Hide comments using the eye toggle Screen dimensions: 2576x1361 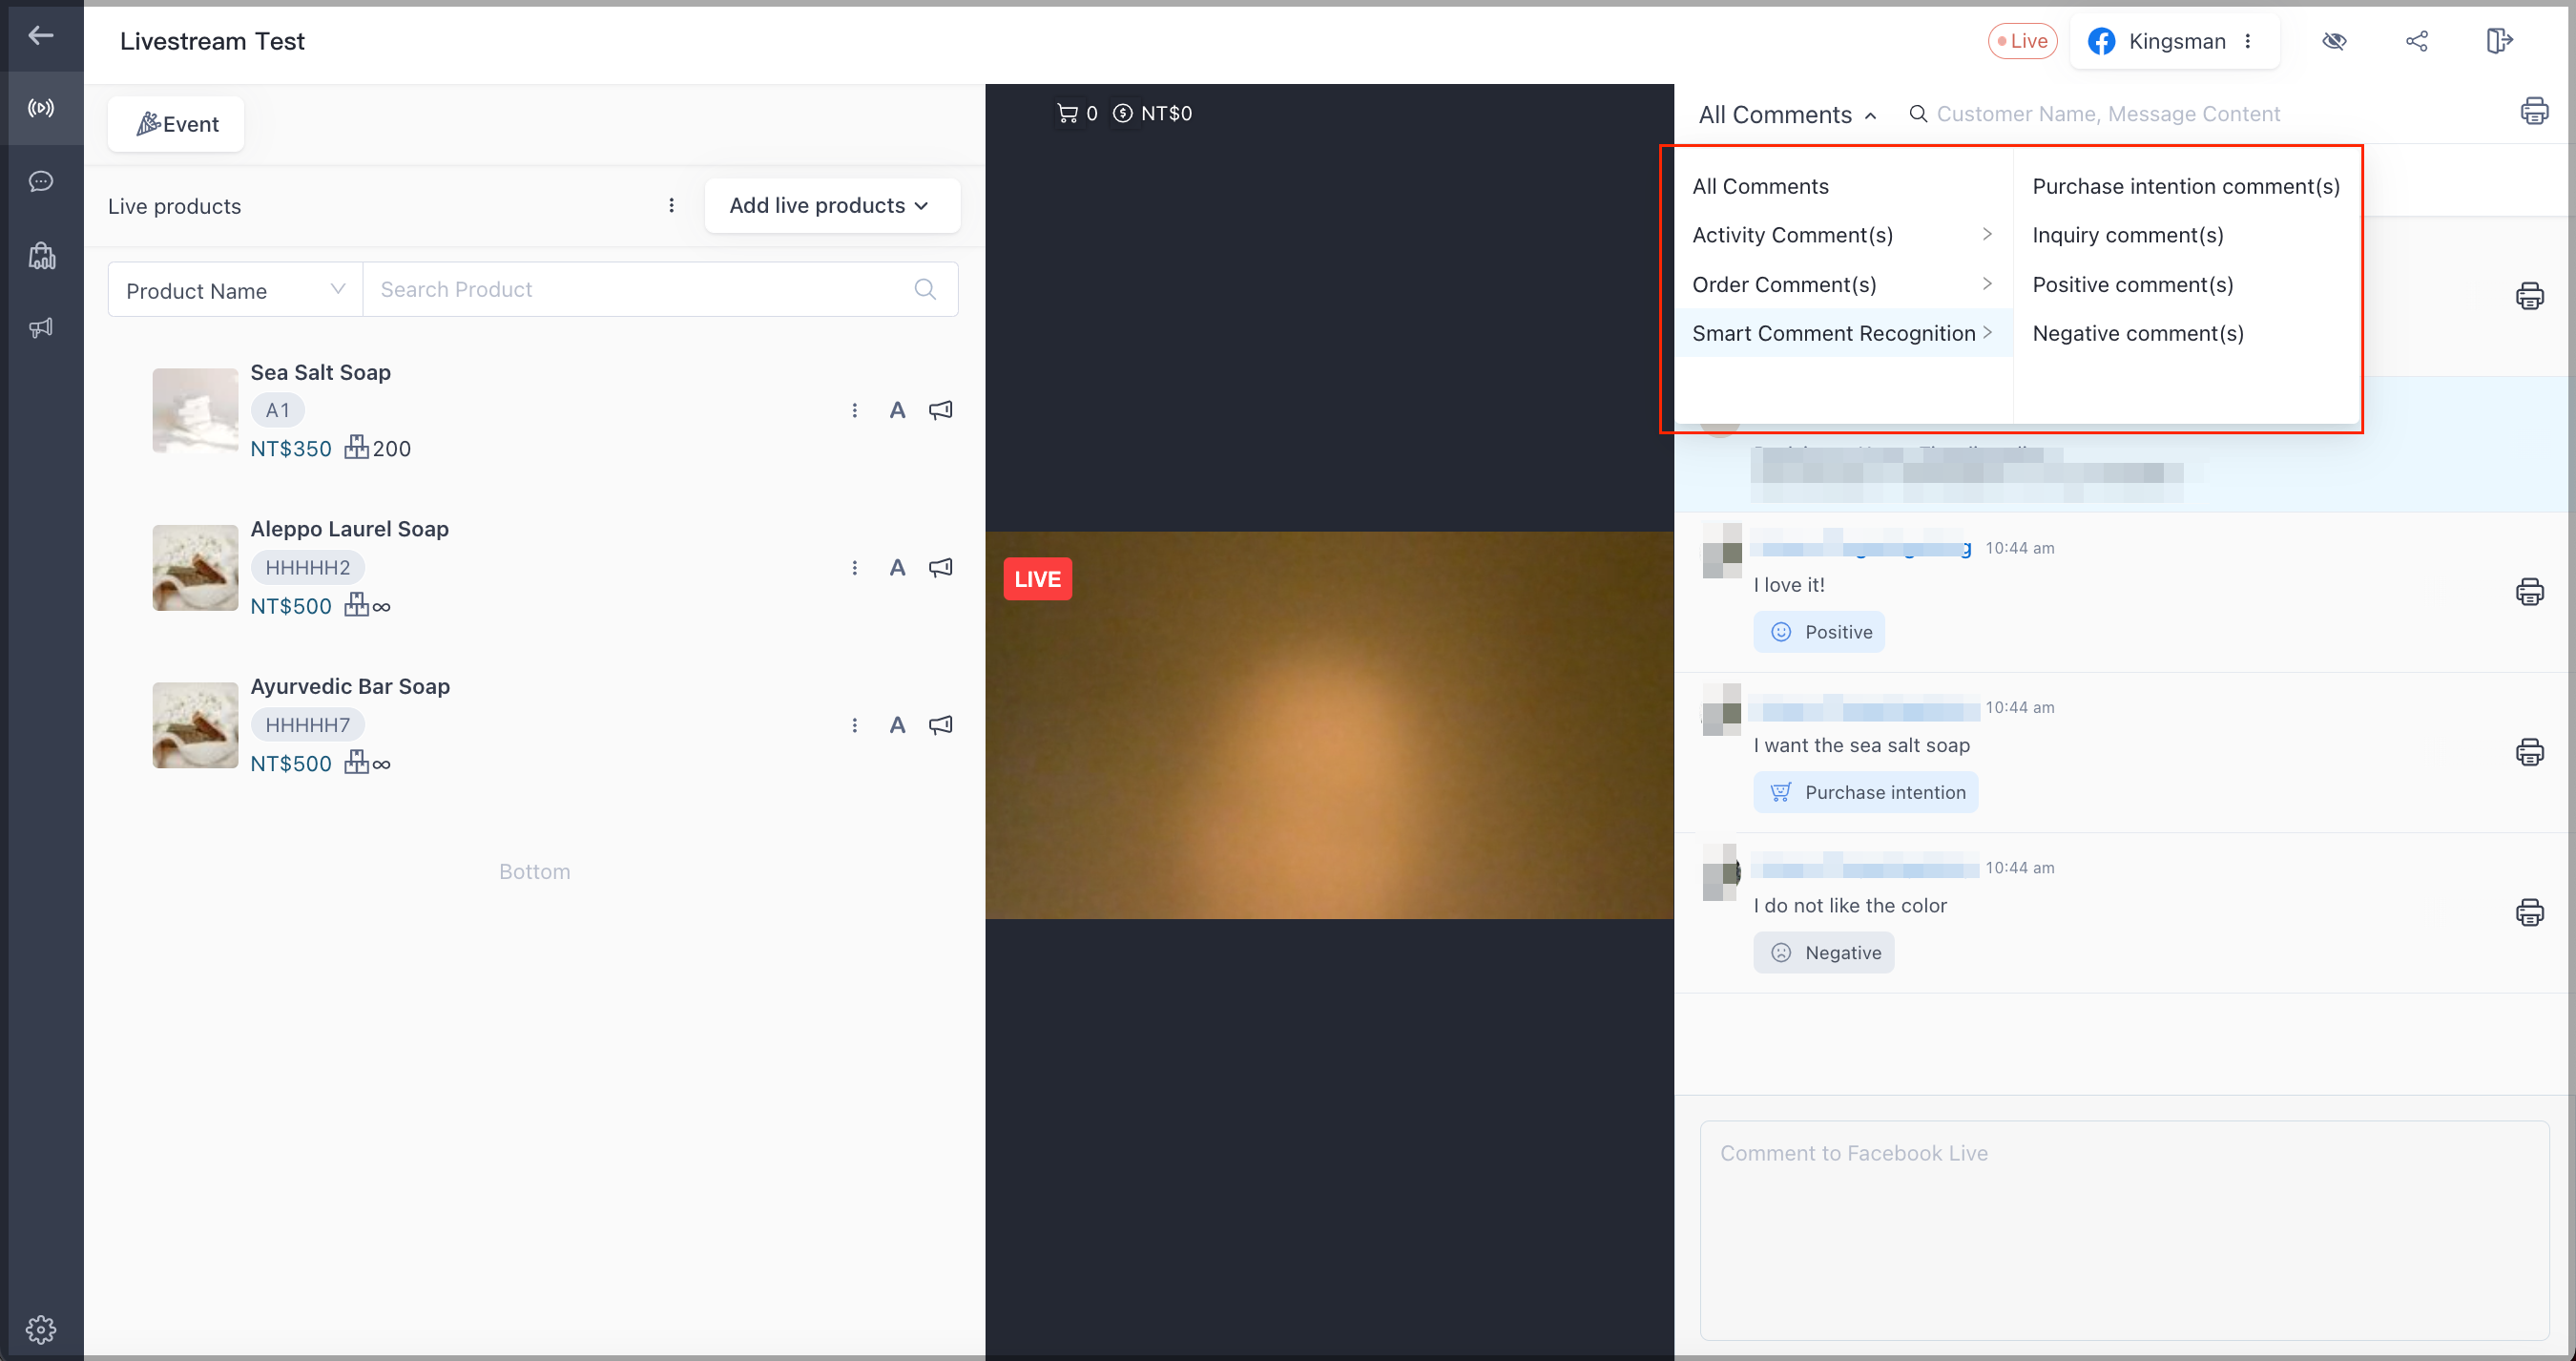pos(2335,41)
